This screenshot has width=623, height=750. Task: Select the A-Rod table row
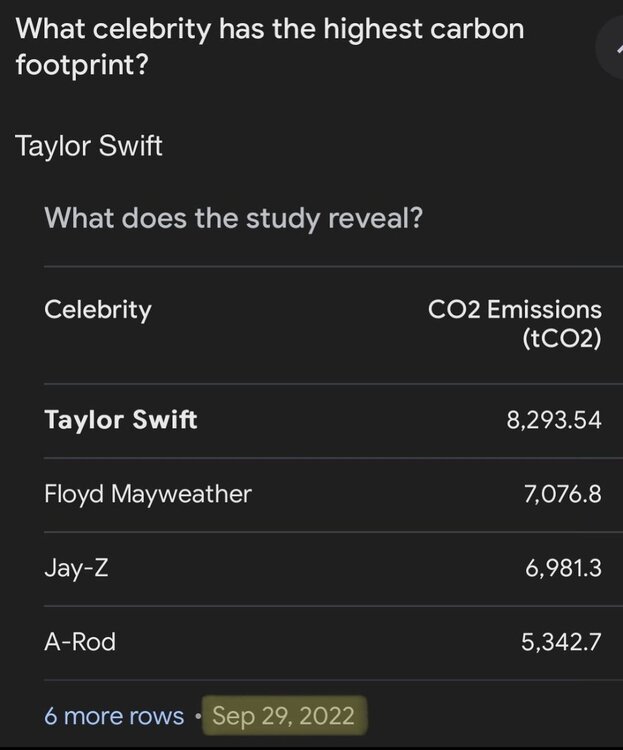tap(80, 641)
